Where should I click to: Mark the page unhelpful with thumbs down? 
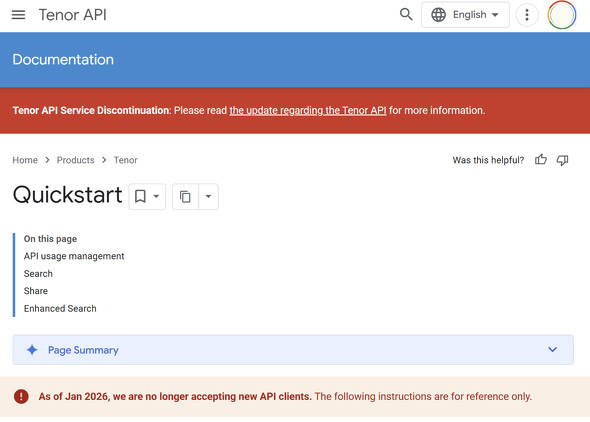pyautogui.click(x=562, y=160)
